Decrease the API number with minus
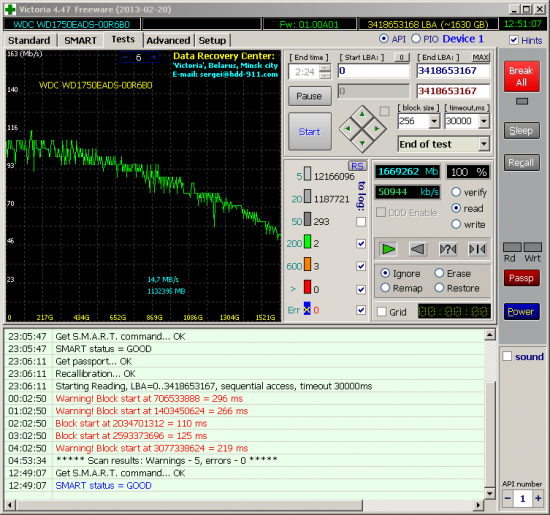Image resolution: width=550 pixels, height=515 pixels. [x=508, y=498]
